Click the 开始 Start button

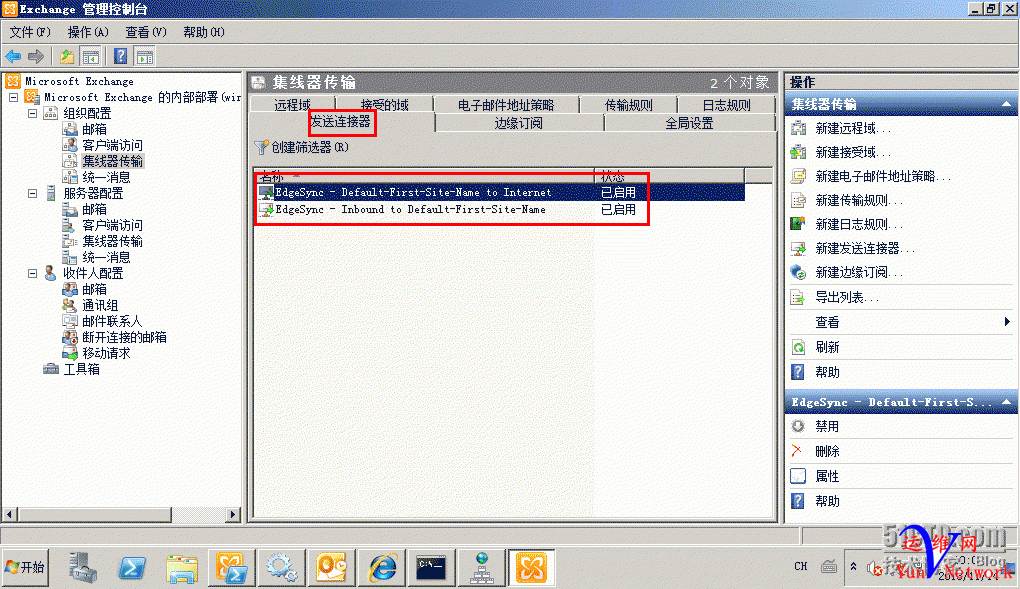pyautogui.click(x=25, y=568)
